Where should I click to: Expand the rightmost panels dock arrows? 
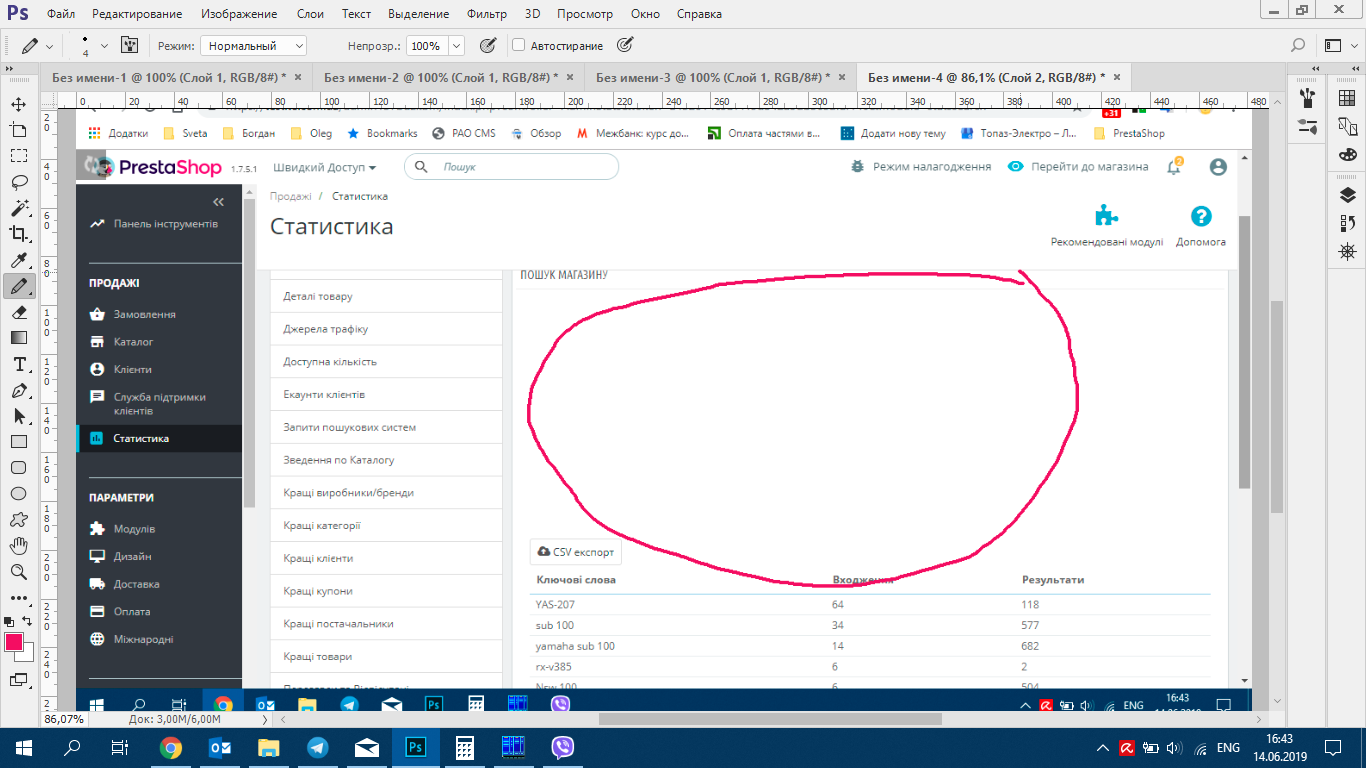[x=1357, y=69]
